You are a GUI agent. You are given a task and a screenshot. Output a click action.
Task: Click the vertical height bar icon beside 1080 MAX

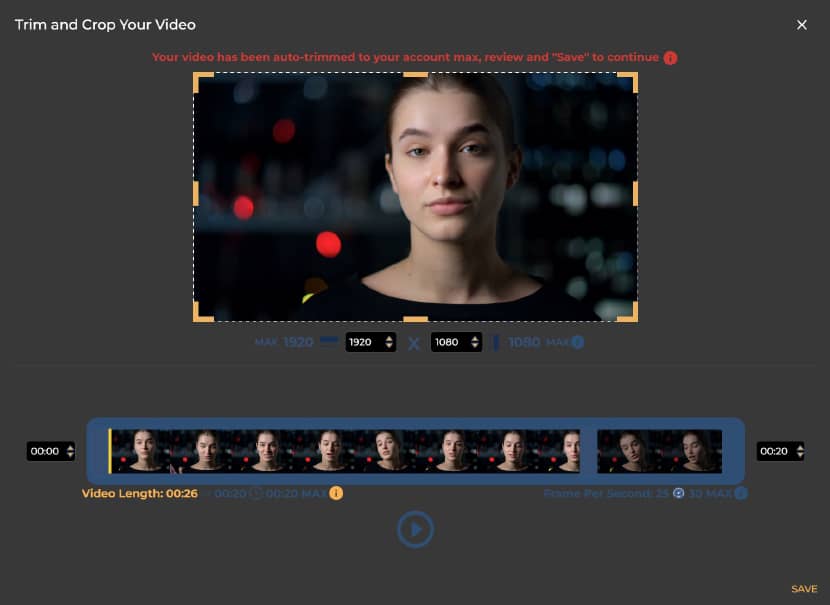pyautogui.click(x=496, y=342)
